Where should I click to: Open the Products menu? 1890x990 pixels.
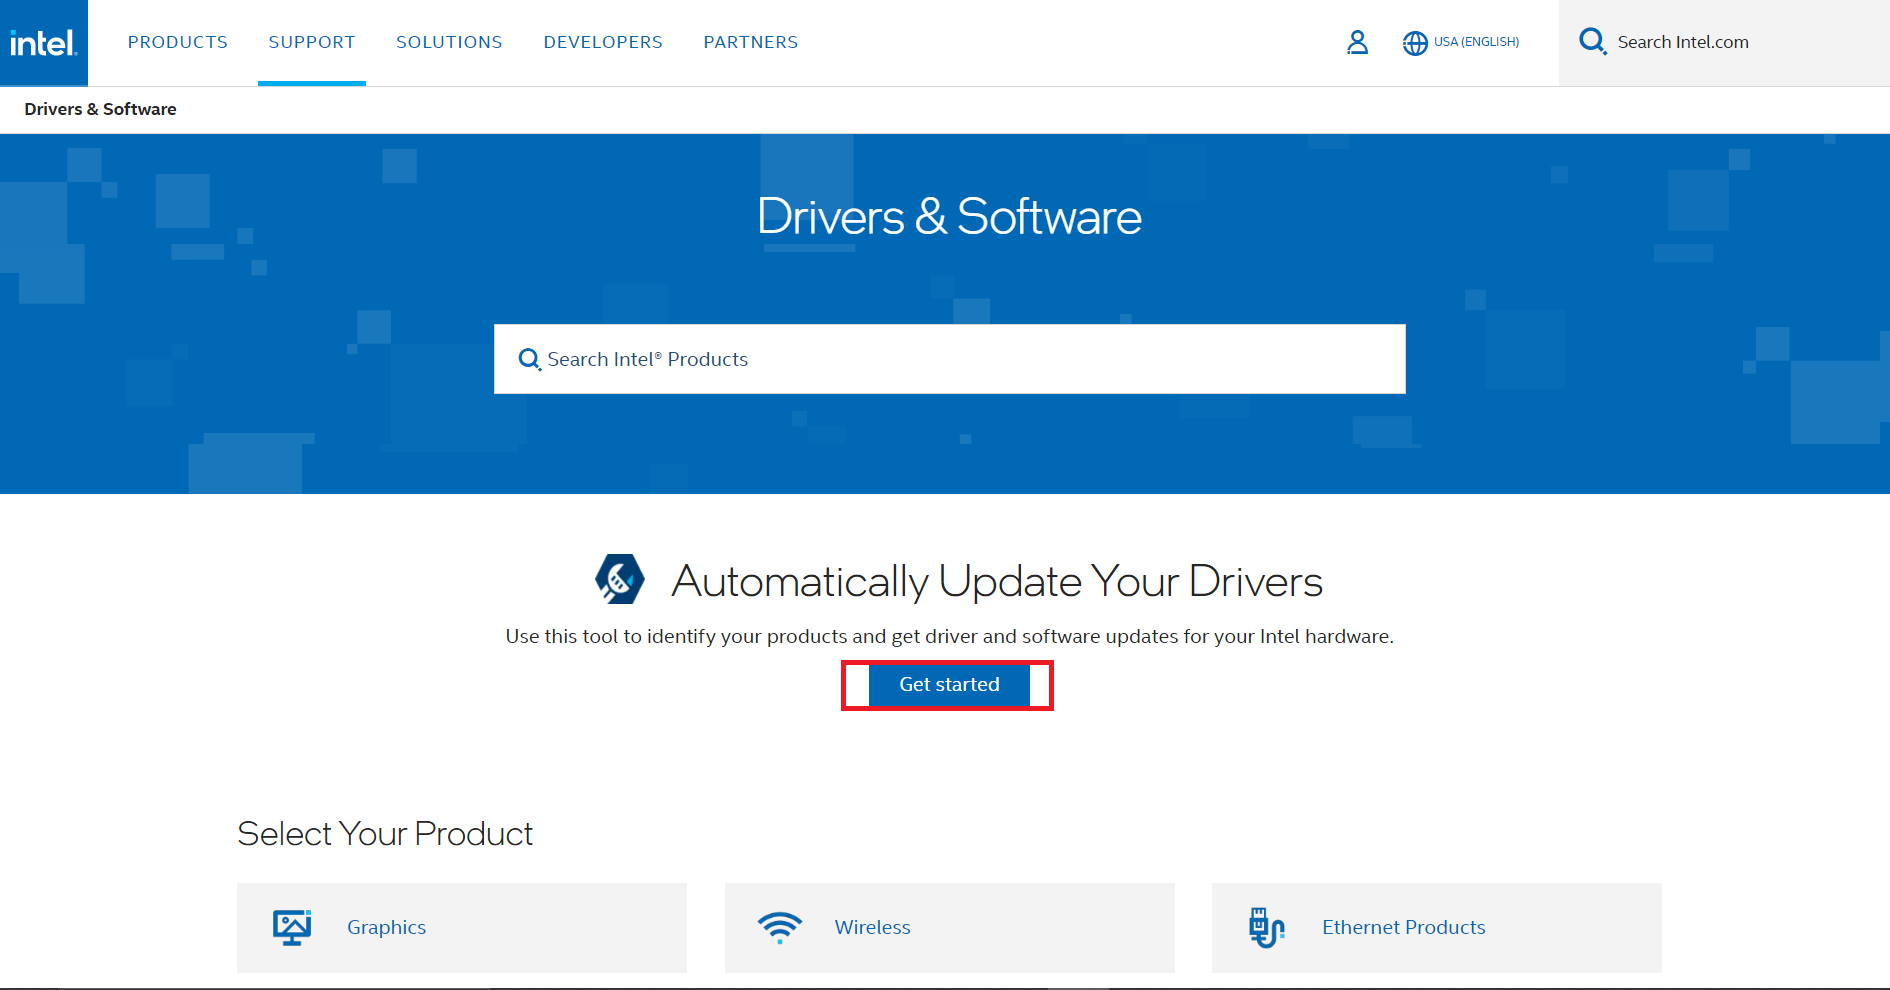click(178, 42)
